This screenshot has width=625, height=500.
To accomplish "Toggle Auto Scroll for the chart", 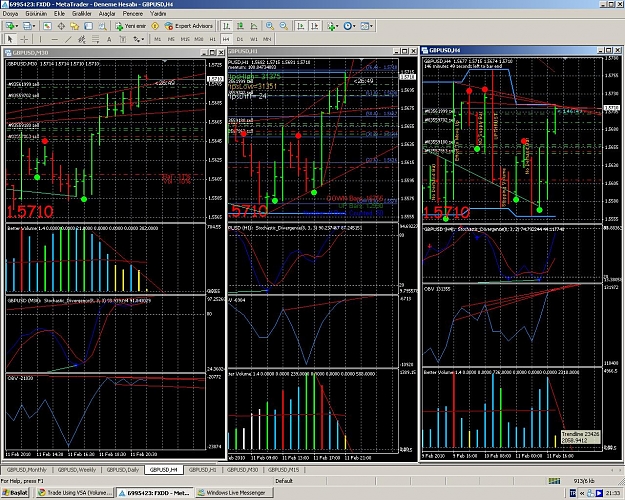I will (x=301, y=26).
